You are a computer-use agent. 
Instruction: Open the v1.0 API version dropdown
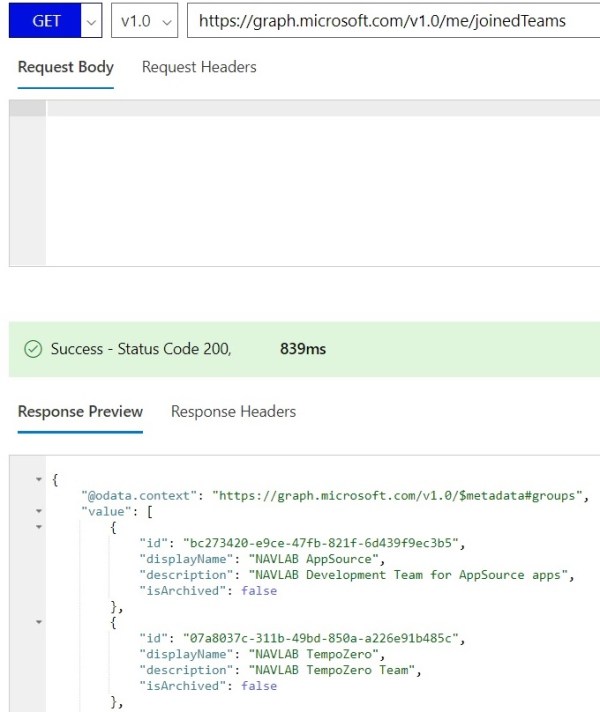[145, 21]
